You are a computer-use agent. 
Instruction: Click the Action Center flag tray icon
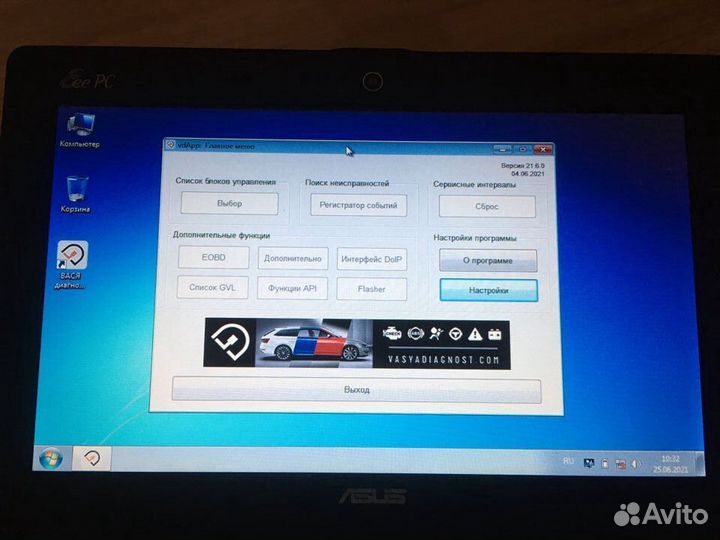(x=591, y=464)
